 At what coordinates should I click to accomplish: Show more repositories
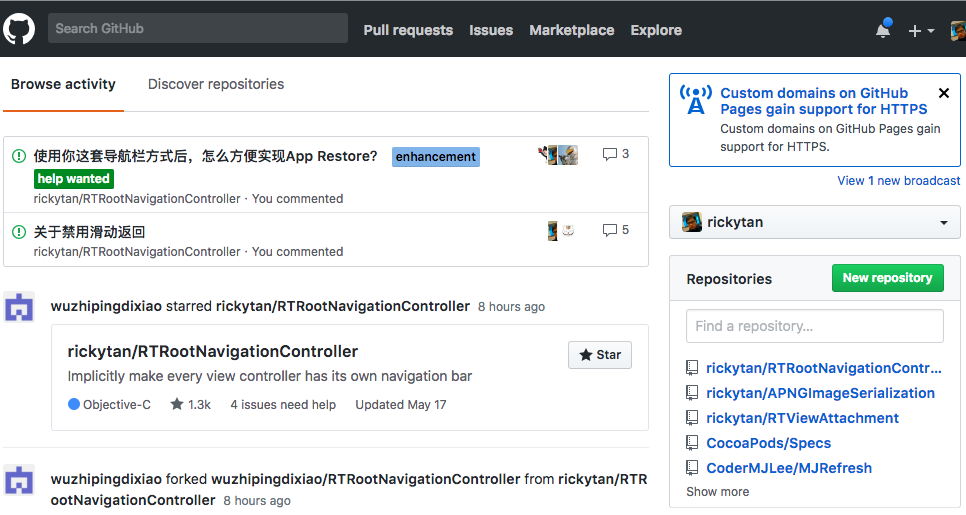718,492
